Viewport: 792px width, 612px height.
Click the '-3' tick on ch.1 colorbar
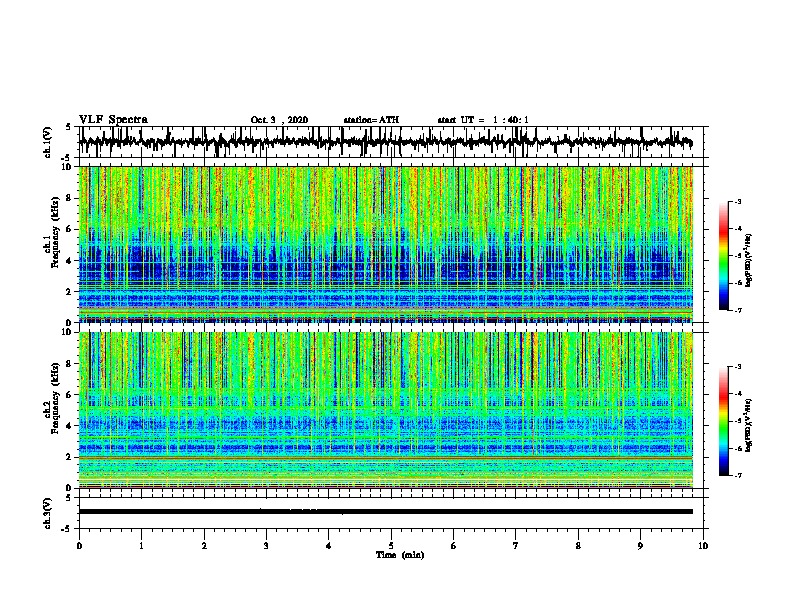738,201
